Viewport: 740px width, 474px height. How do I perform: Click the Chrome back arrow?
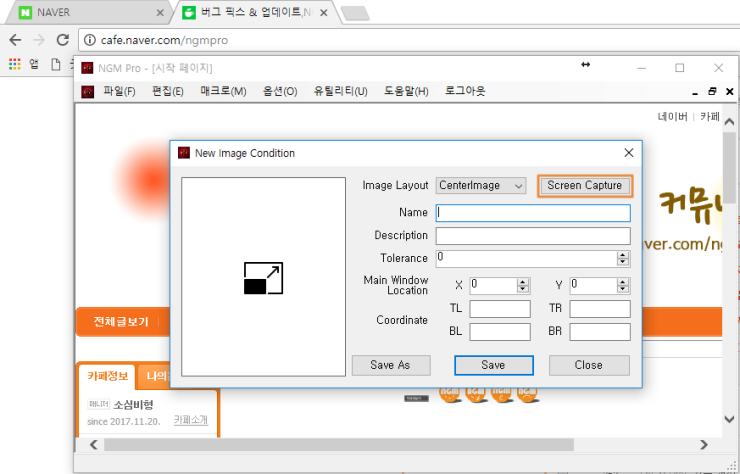coord(15,40)
